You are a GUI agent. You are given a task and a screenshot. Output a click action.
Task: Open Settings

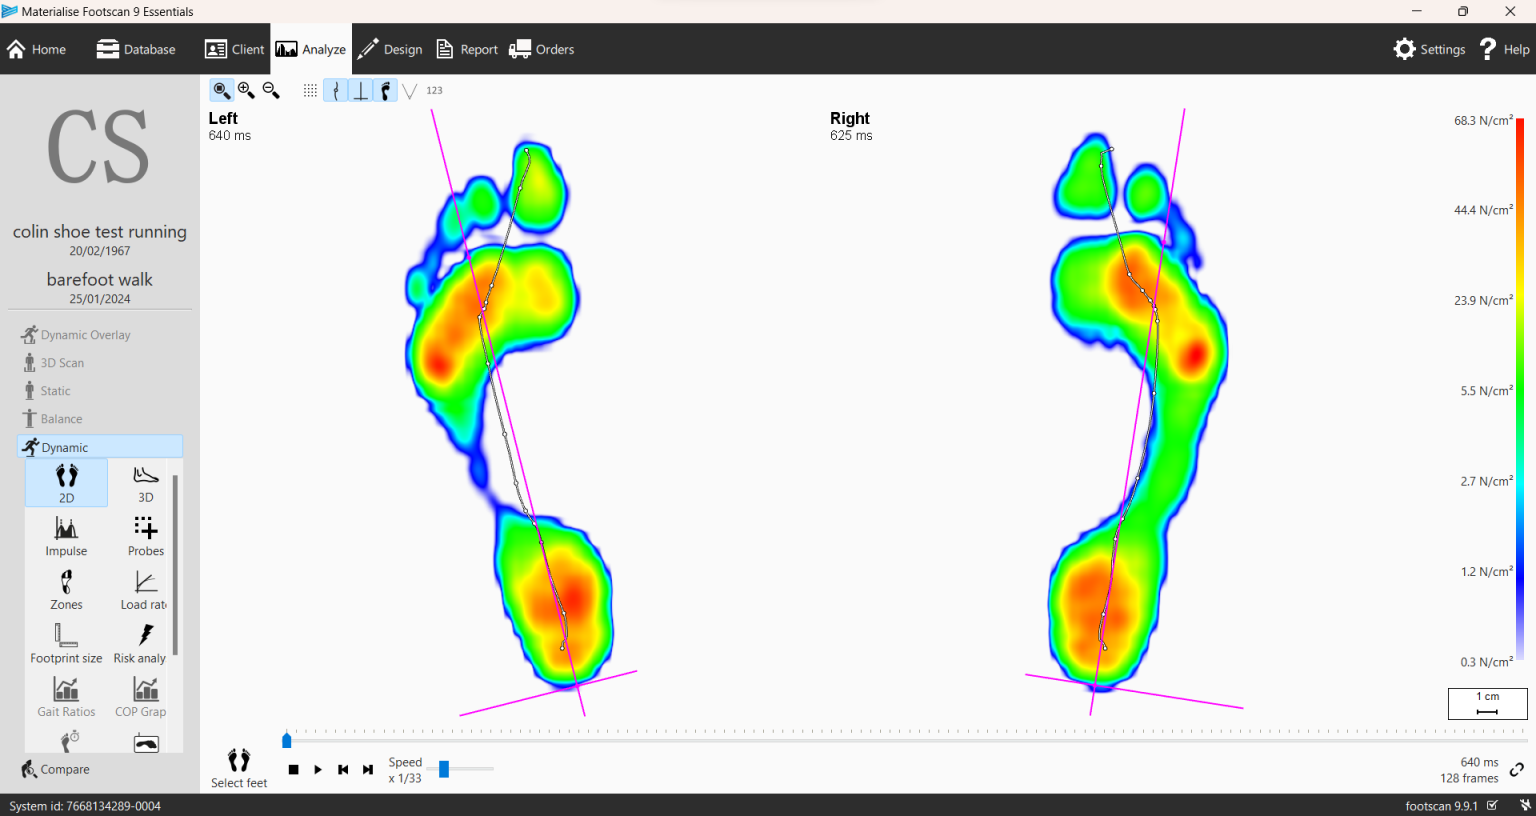(x=1430, y=49)
